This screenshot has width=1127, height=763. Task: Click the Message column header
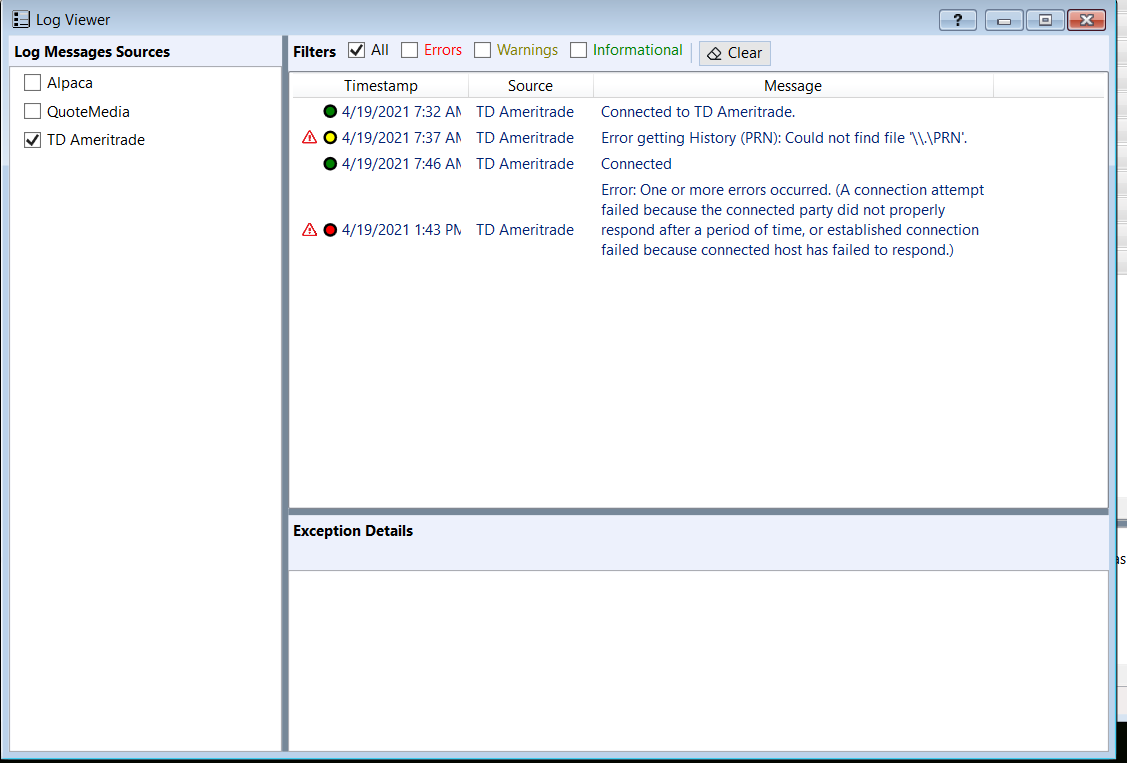(x=793, y=85)
